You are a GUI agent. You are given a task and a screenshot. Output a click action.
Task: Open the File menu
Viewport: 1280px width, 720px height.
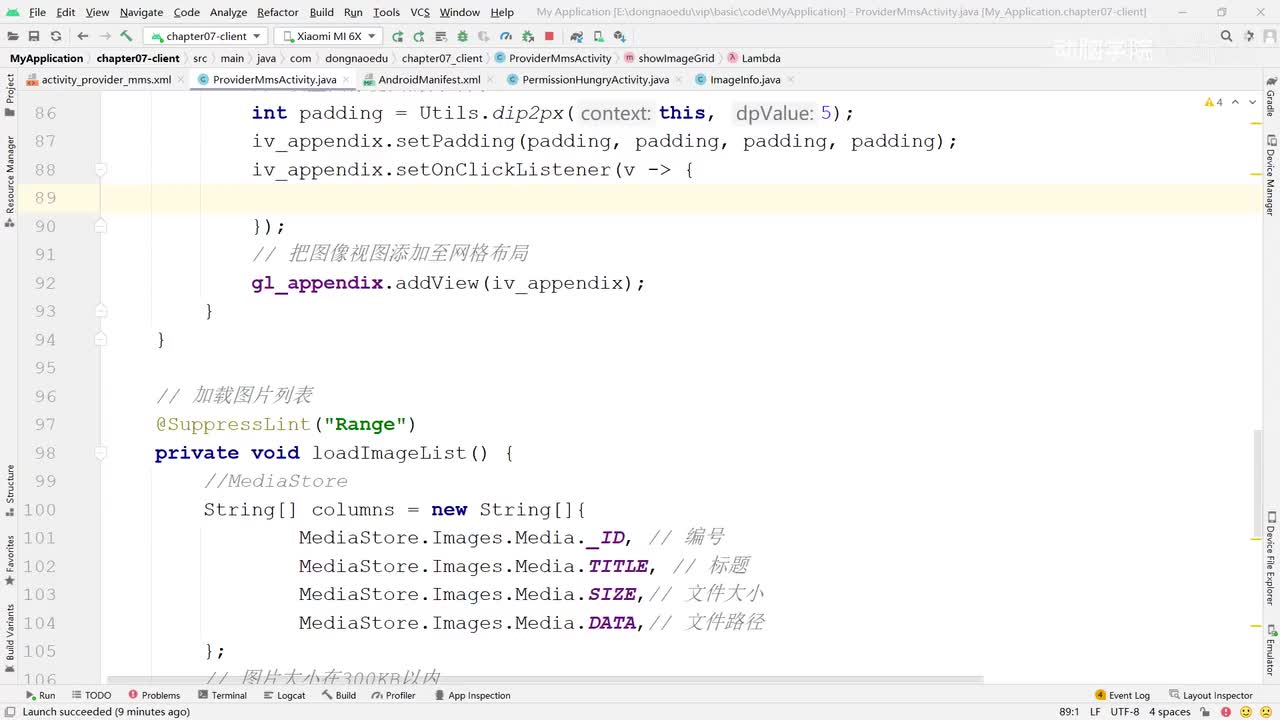(37, 12)
